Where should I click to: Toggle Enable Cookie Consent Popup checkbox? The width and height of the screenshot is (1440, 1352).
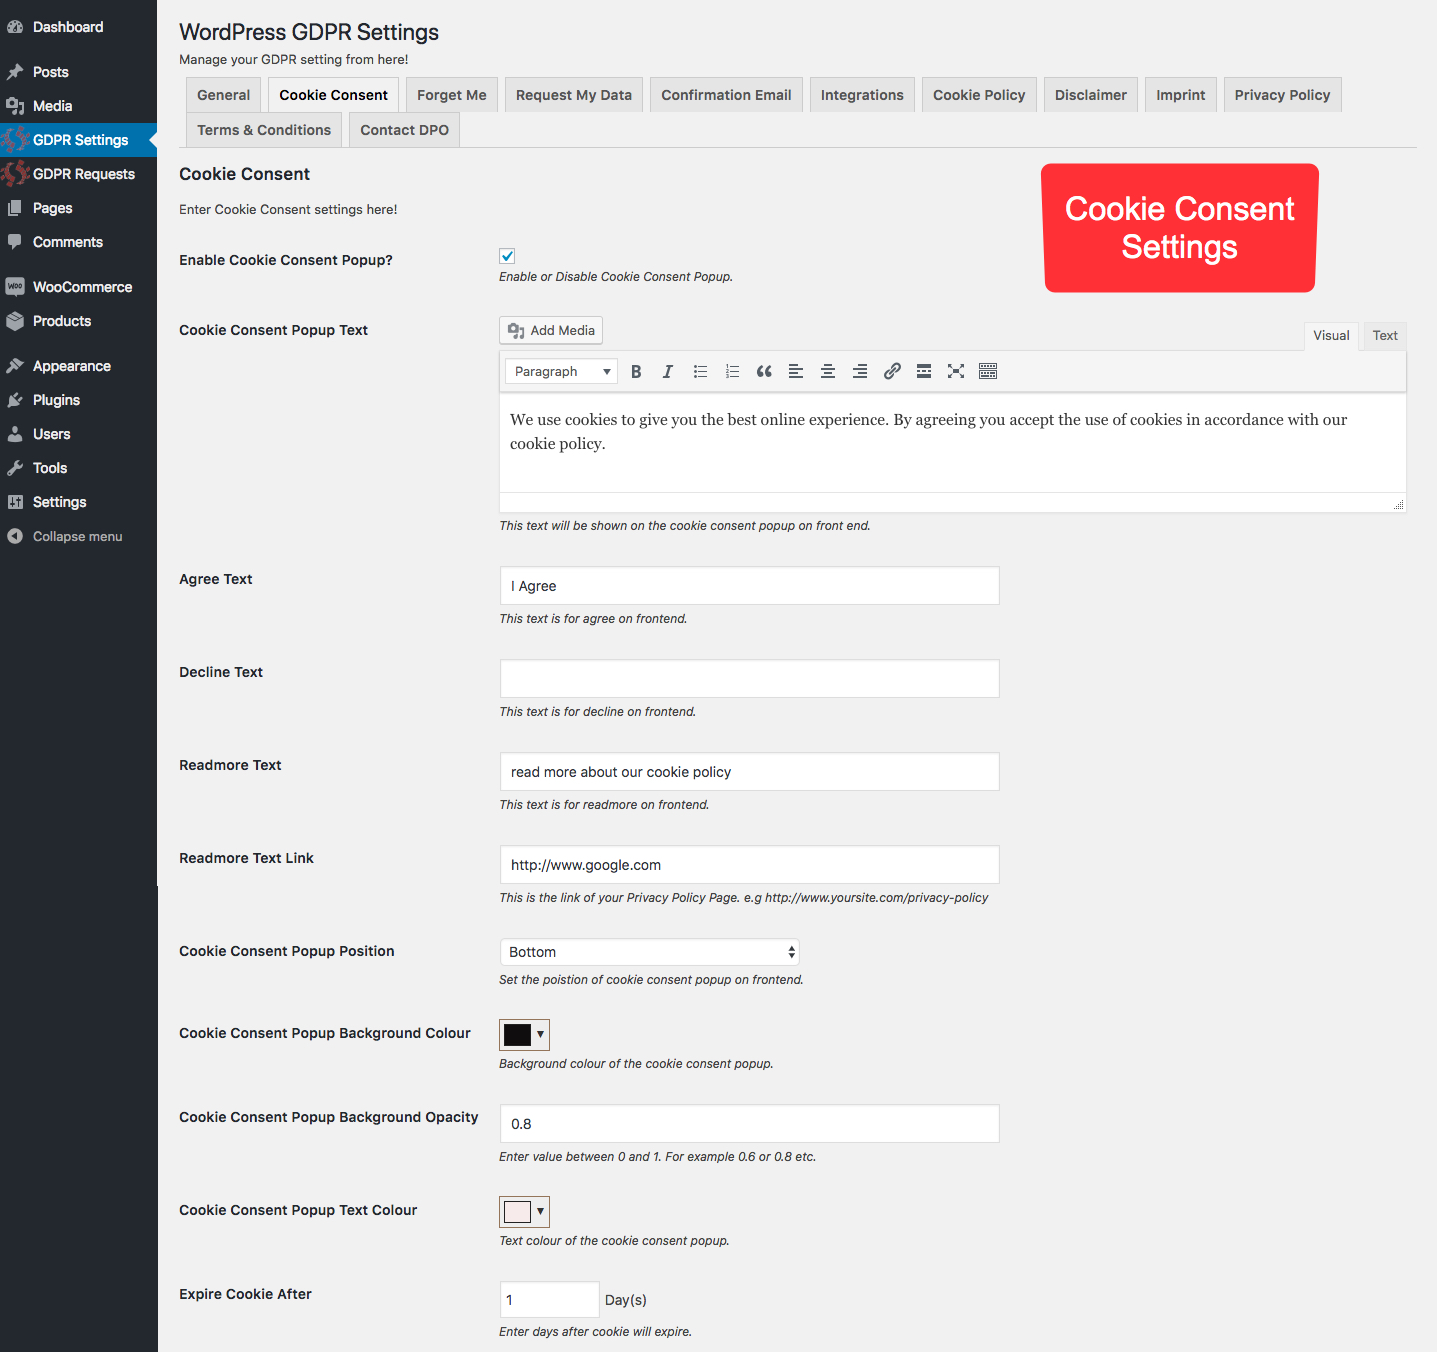pos(507,256)
